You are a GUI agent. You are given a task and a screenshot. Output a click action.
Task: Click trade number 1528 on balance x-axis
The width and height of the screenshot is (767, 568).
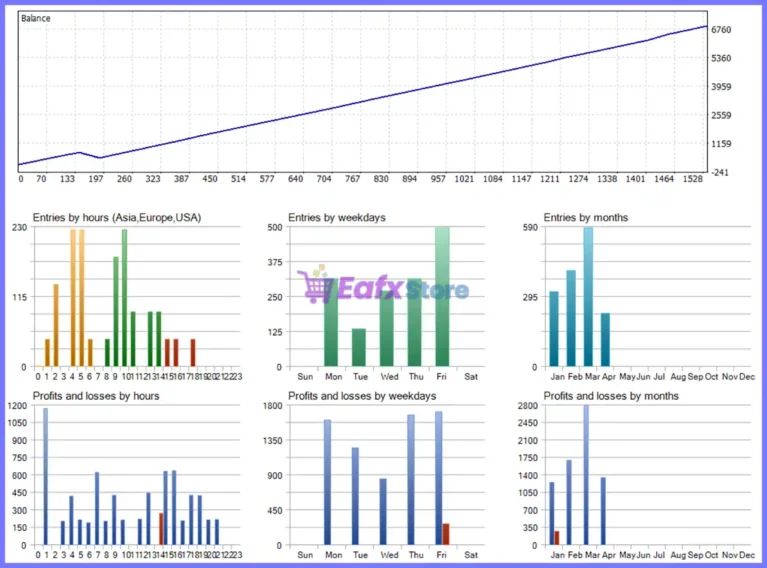click(693, 179)
